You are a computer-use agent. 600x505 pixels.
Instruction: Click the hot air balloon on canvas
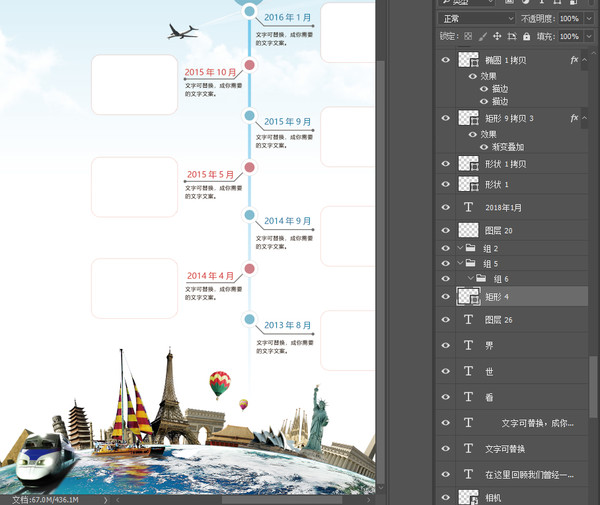point(220,384)
